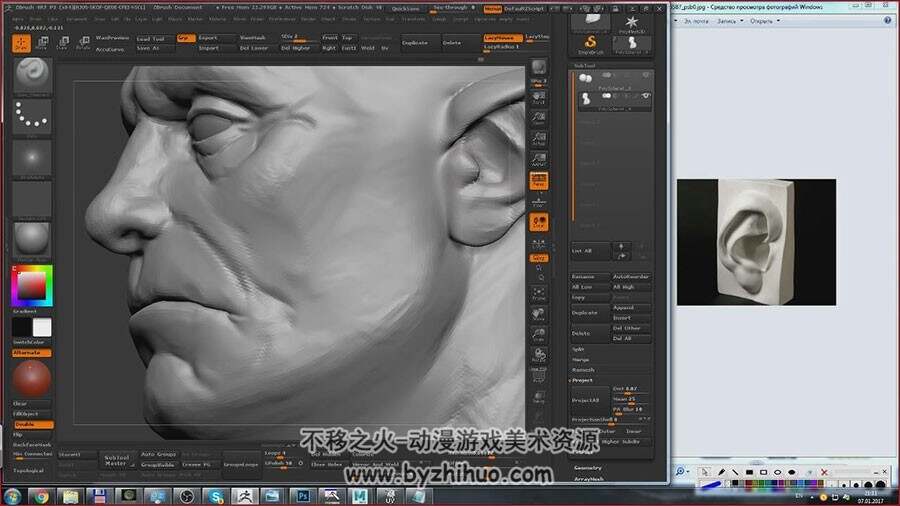
Task: Select the SimpleBrush tool thumbnail
Action: click(591, 45)
